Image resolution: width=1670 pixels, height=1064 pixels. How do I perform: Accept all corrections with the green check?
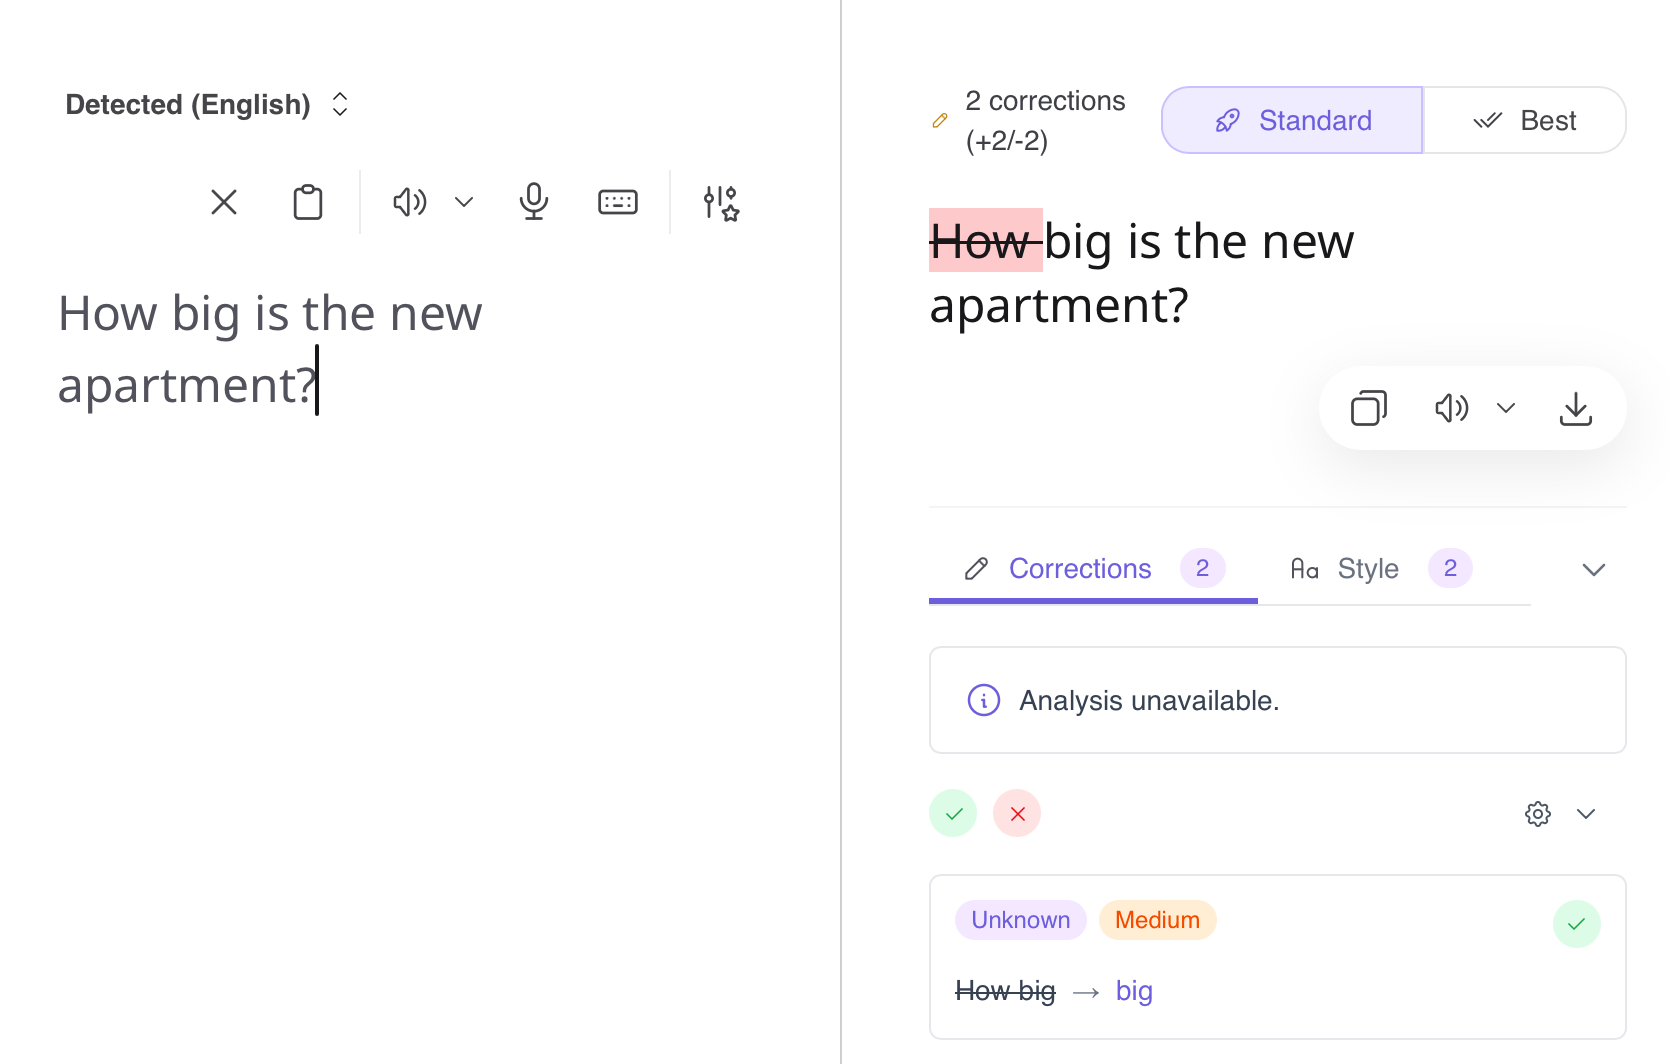point(953,814)
